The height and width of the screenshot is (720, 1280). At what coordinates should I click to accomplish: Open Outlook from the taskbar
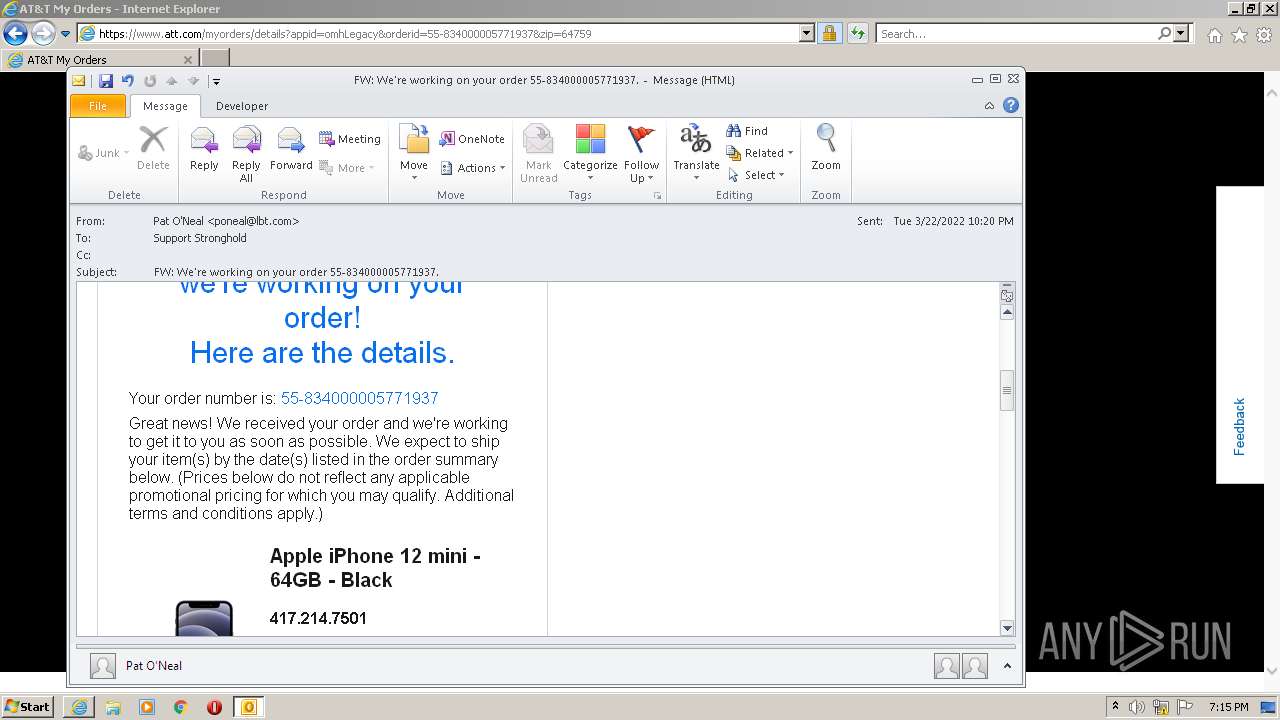point(248,707)
